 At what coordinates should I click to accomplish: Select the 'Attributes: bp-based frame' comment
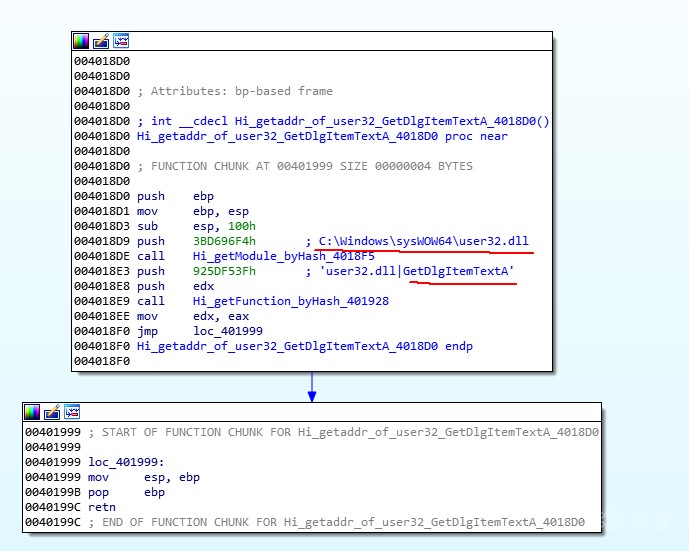tap(235, 91)
